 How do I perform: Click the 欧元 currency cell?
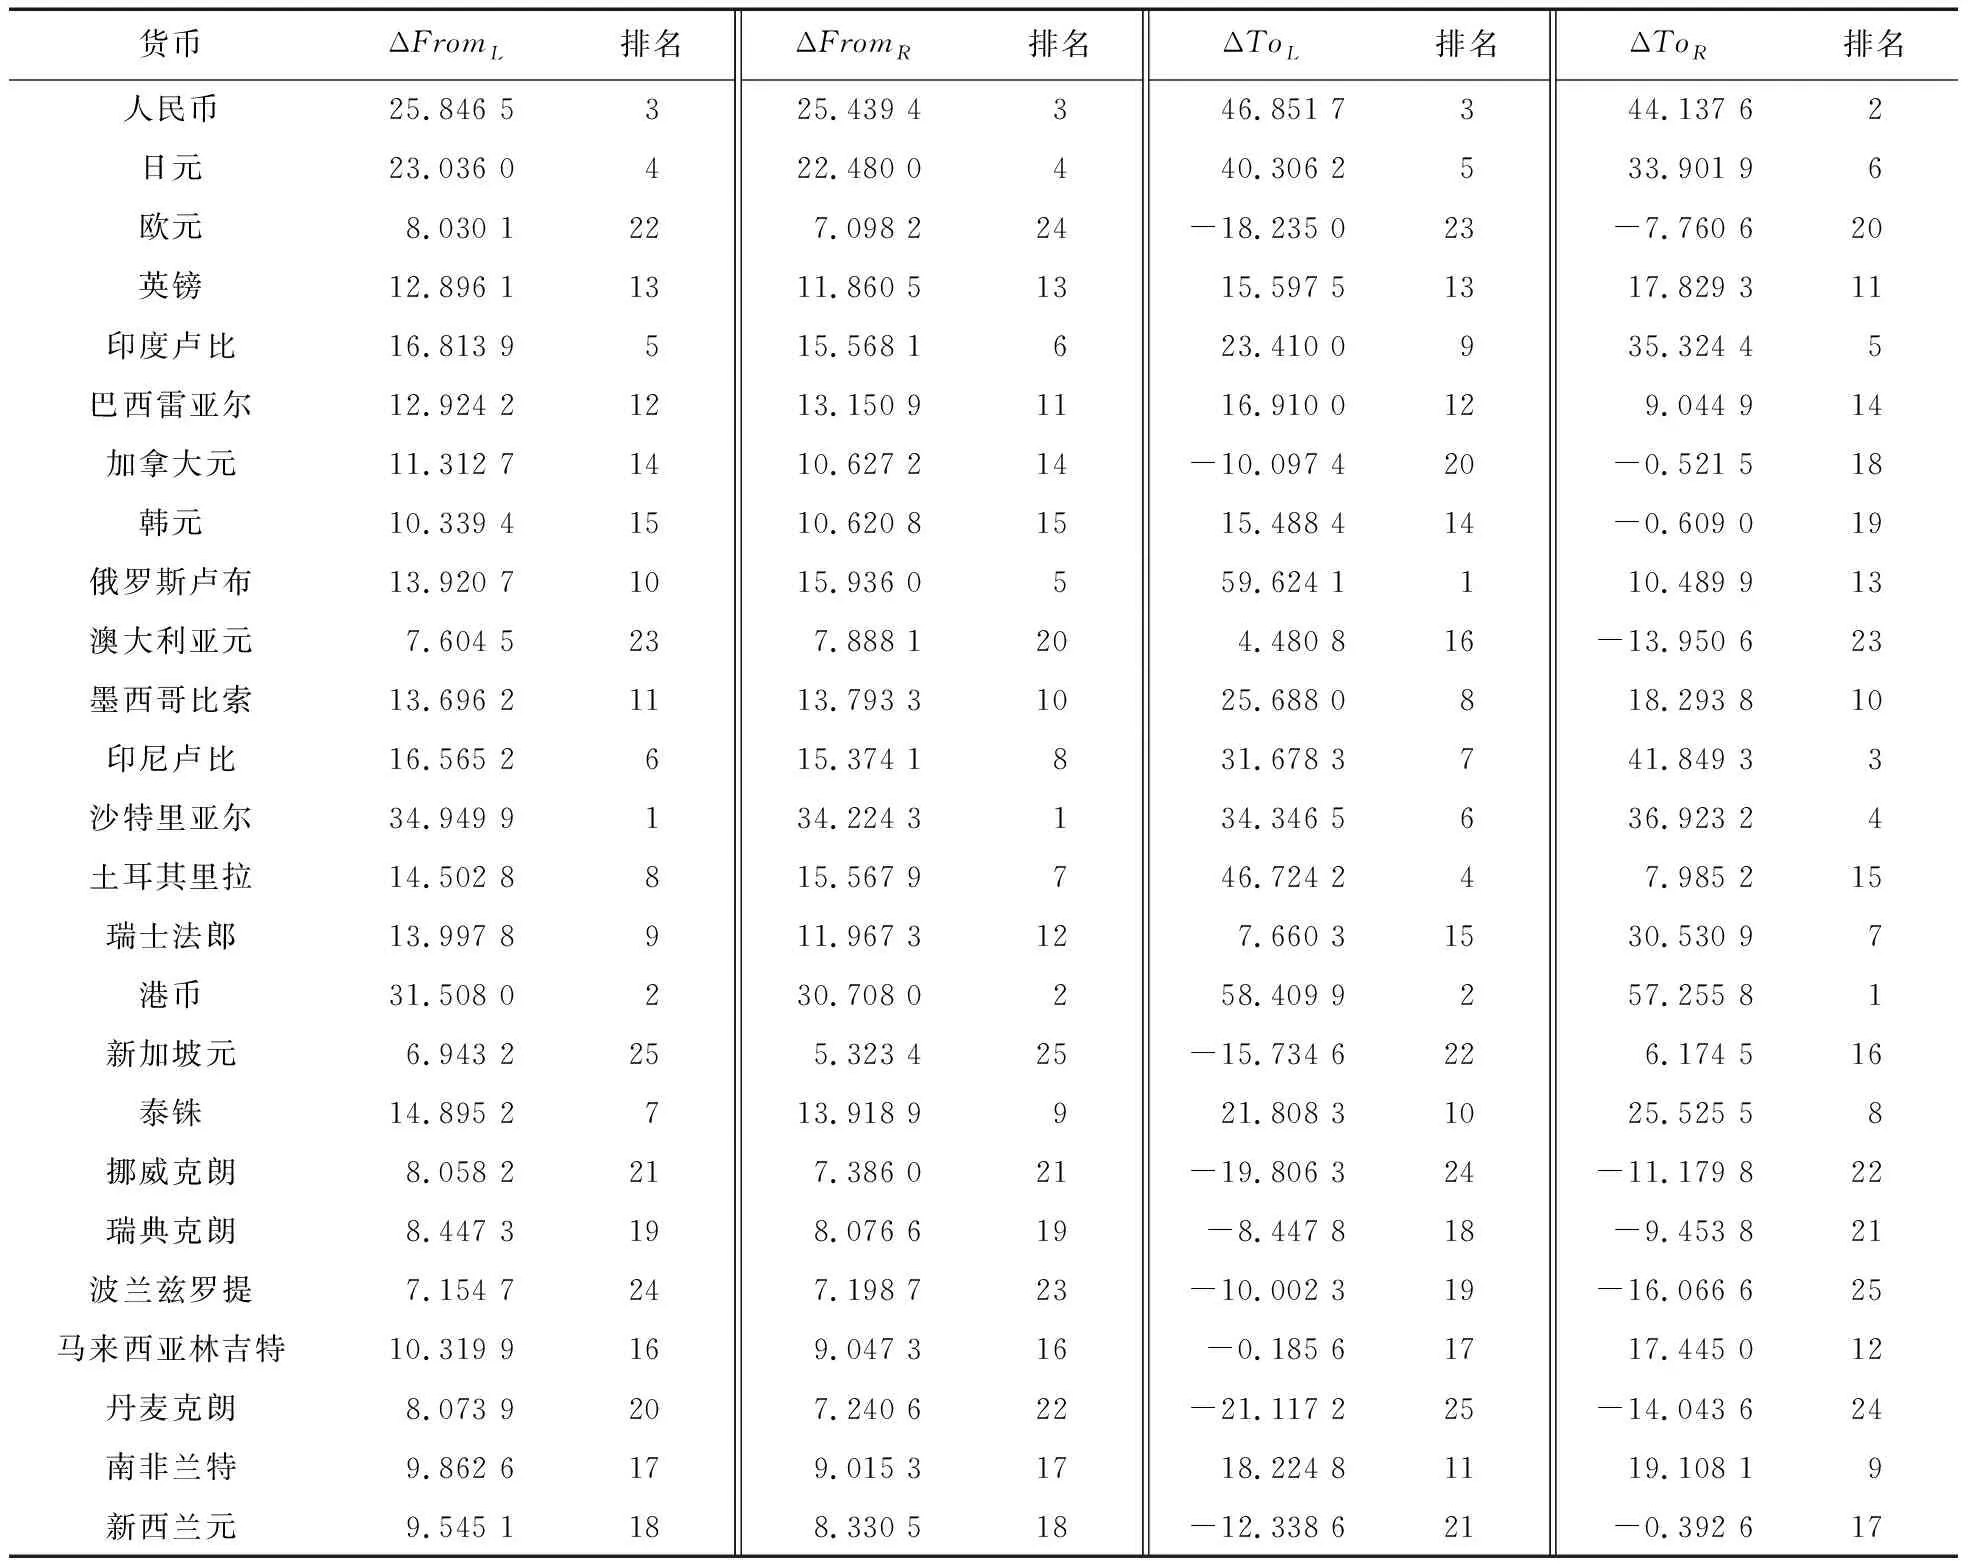coord(171,226)
